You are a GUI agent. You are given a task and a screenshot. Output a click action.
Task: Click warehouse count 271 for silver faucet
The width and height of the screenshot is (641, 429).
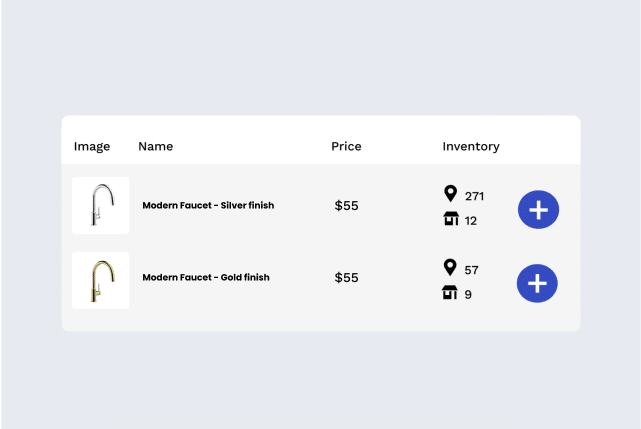[474, 196]
